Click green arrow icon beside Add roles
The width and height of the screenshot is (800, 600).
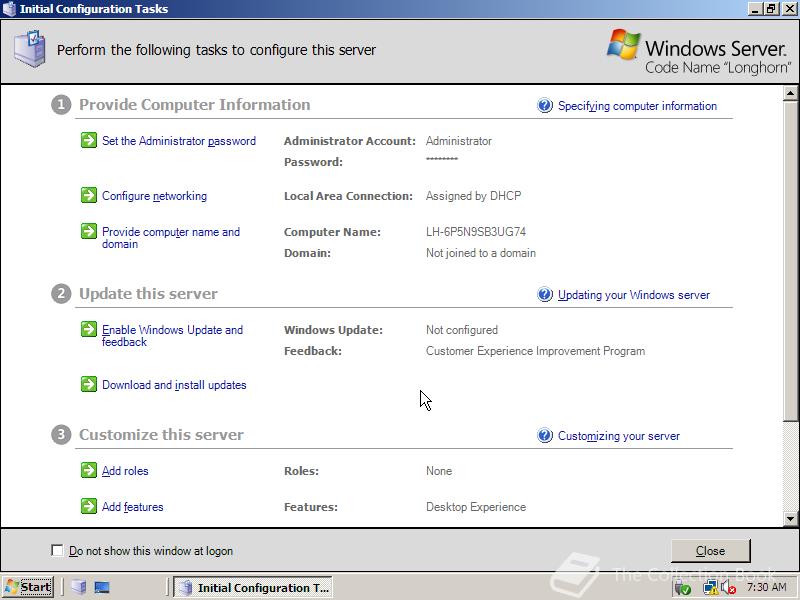pos(89,470)
